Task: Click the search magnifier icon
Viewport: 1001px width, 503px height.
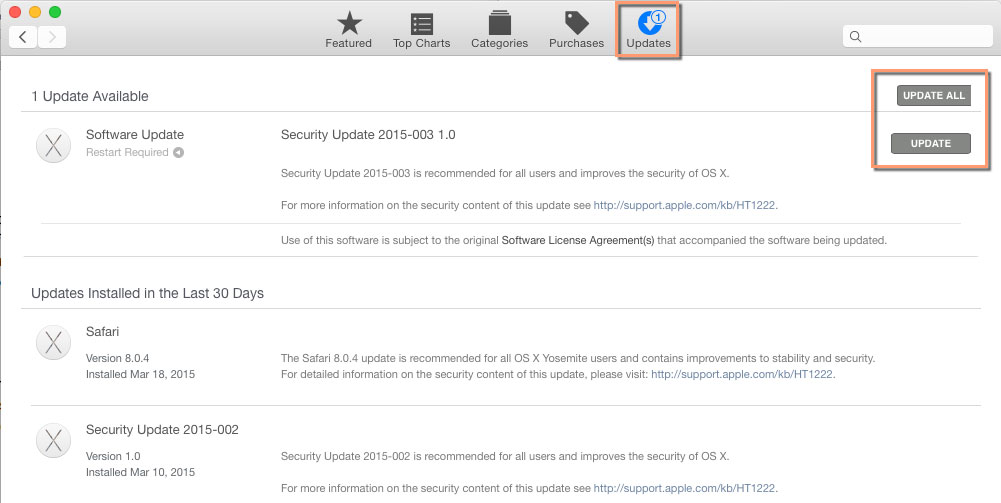Action: coord(856,37)
